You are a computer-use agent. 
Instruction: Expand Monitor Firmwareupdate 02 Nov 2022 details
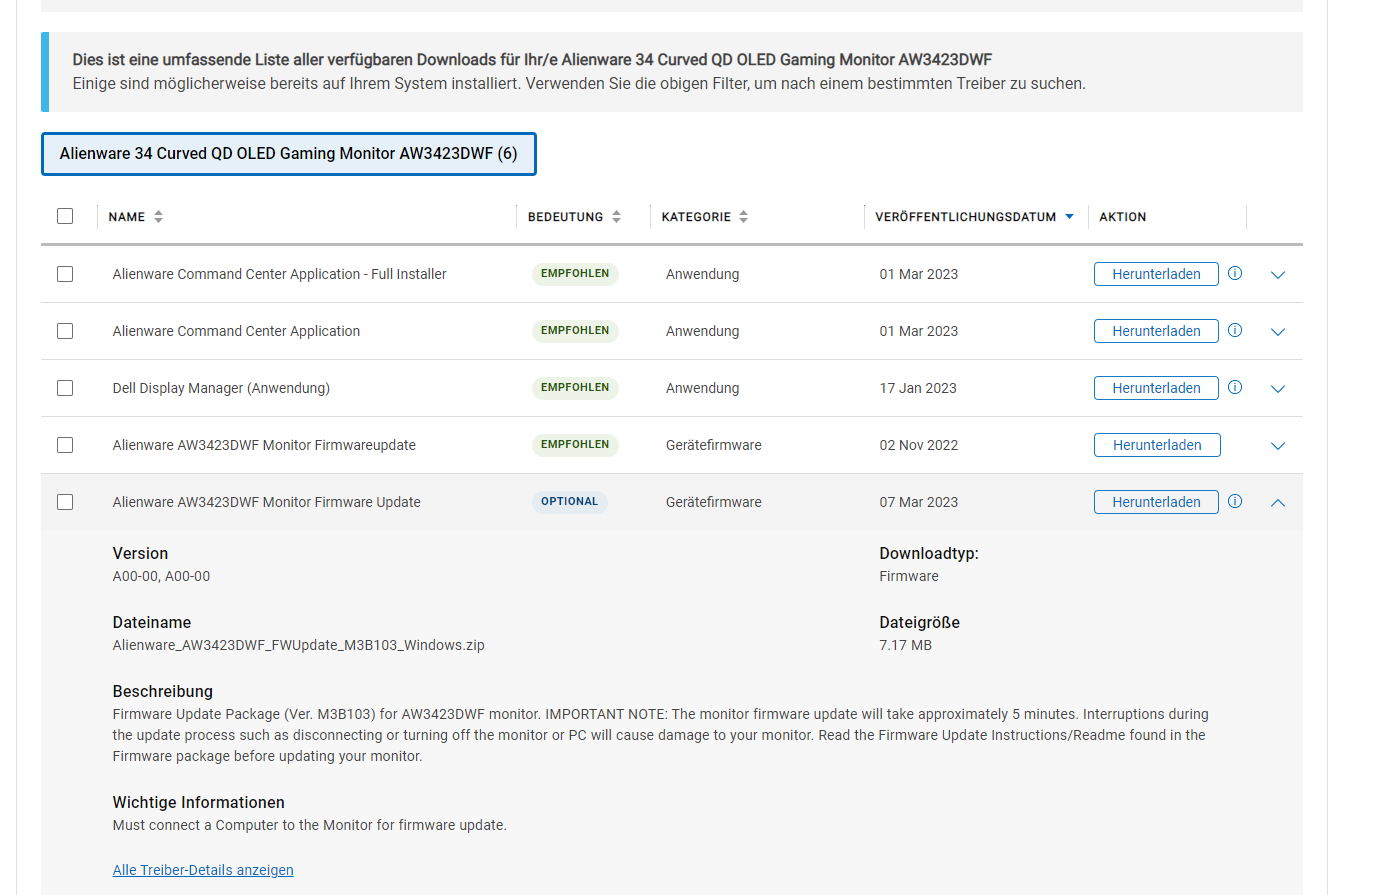(1278, 446)
